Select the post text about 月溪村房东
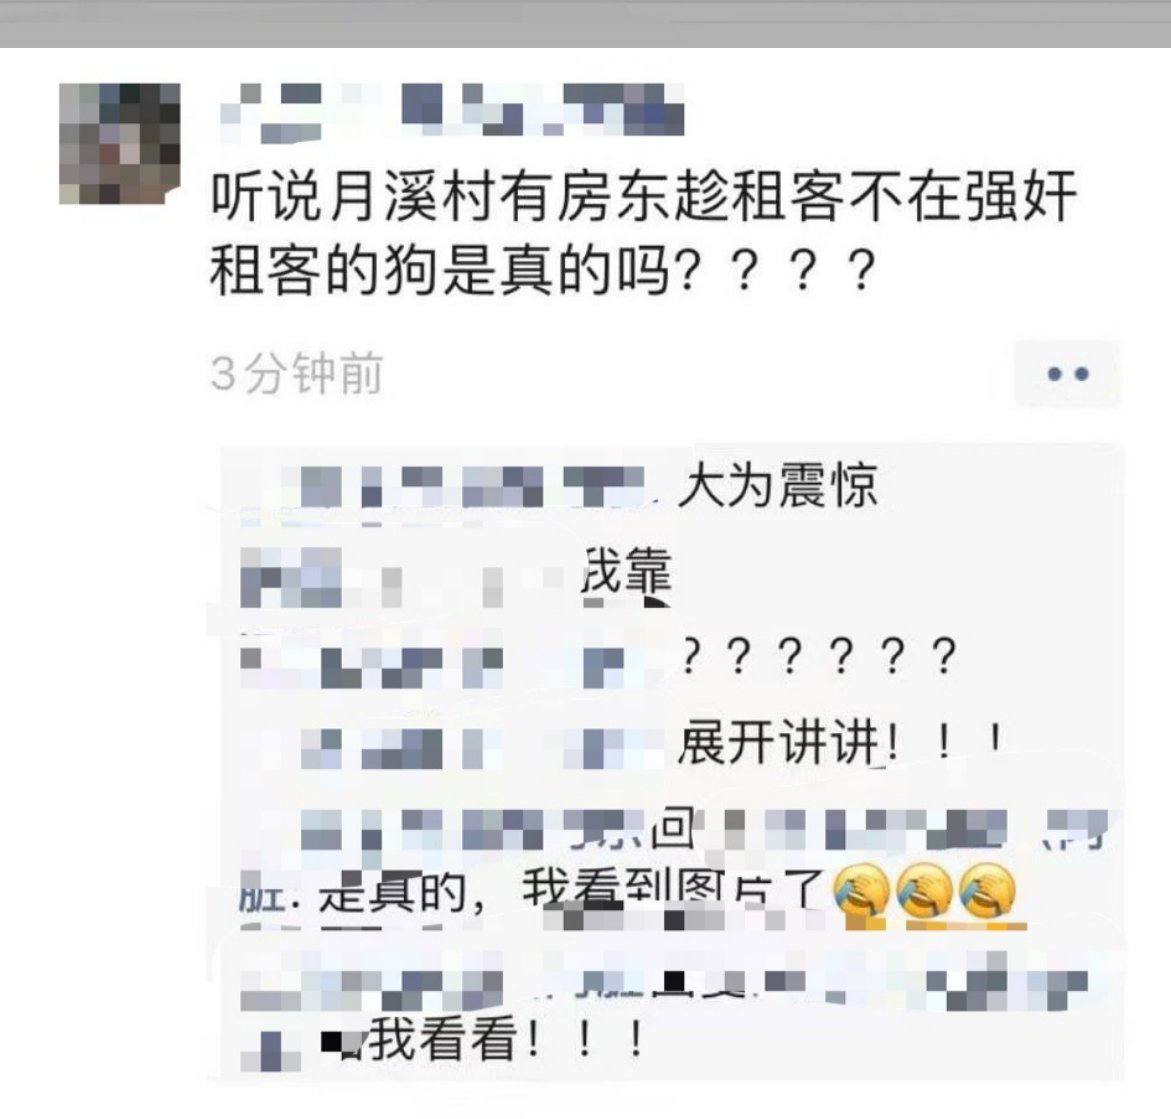1171x1119 pixels. coord(642,233)
